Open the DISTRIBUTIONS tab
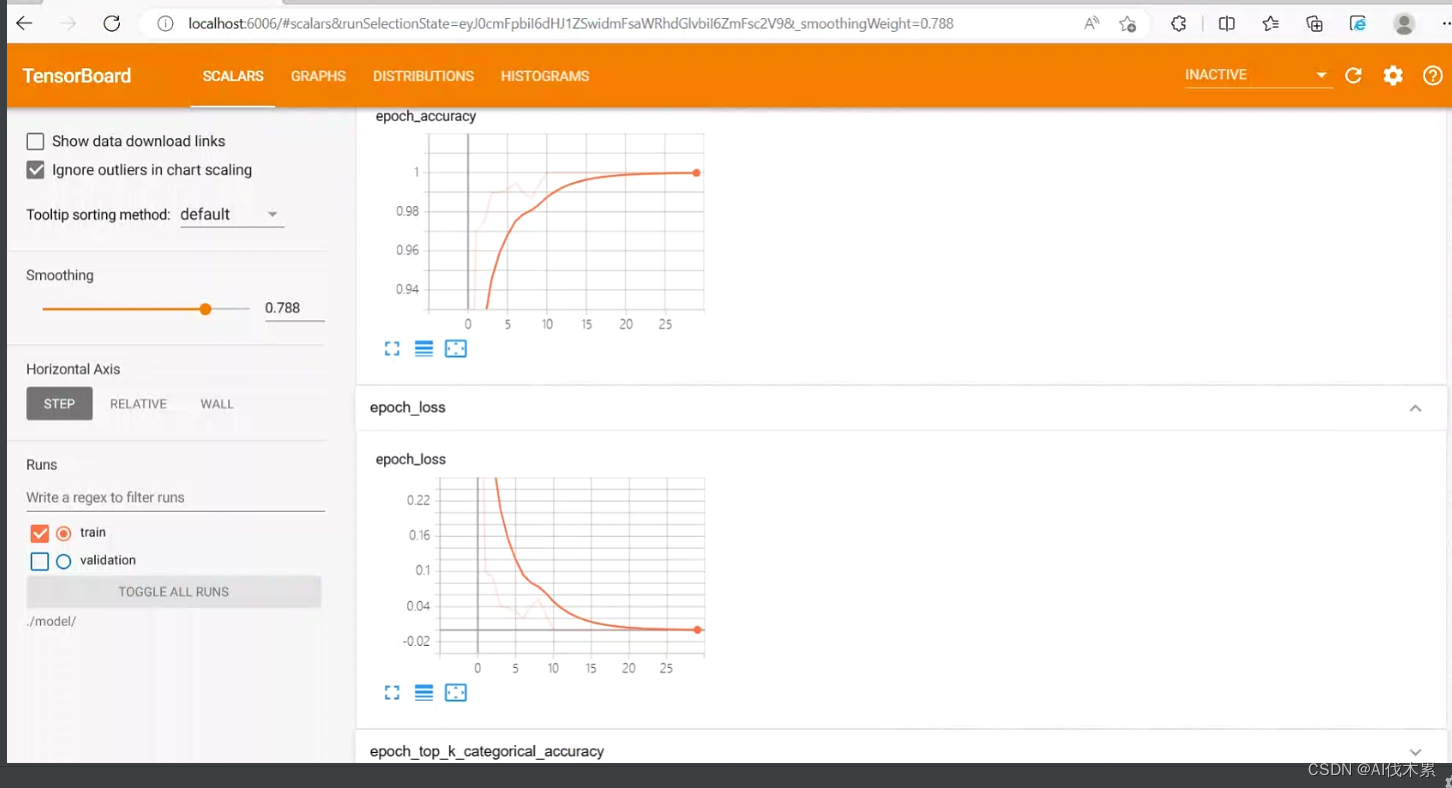This screenshot has width=1452, height=788. (x=423, y=76)
